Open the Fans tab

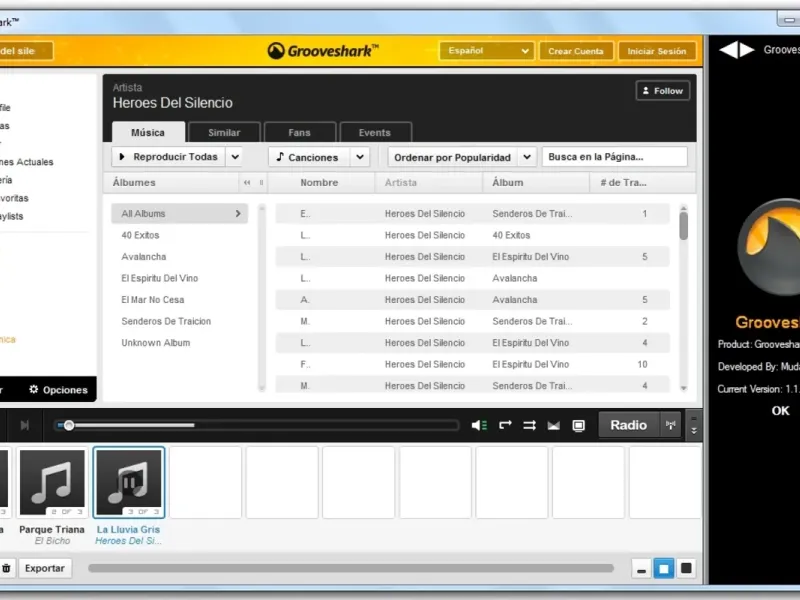pos(299,132)
